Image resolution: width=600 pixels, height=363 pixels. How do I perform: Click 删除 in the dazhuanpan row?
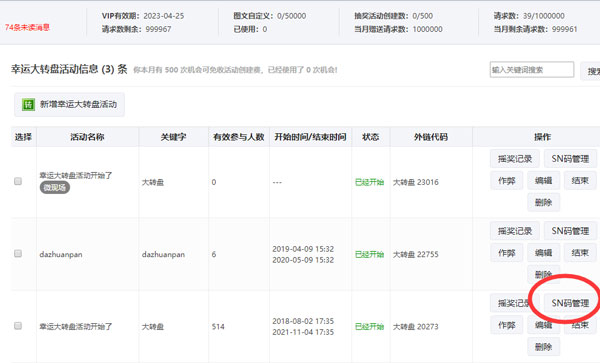point(543,274)
